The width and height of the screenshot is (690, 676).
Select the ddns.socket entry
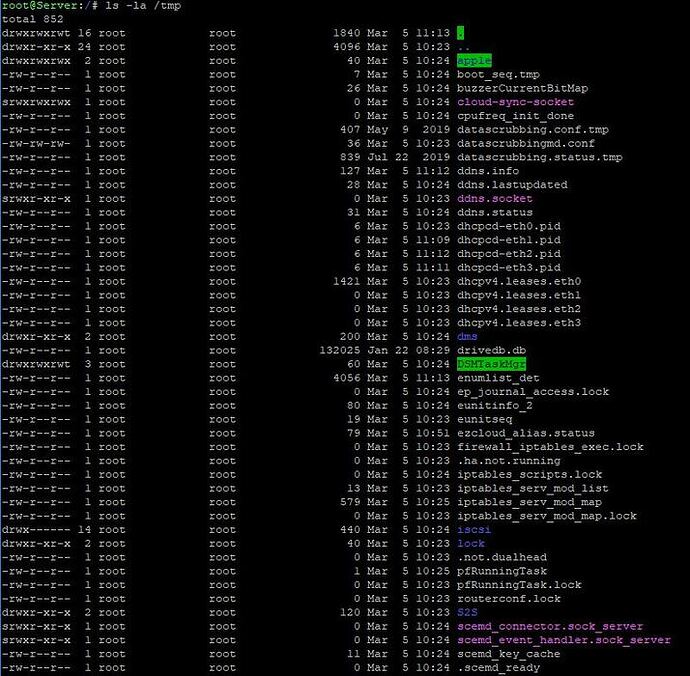[x=495, y=199]
